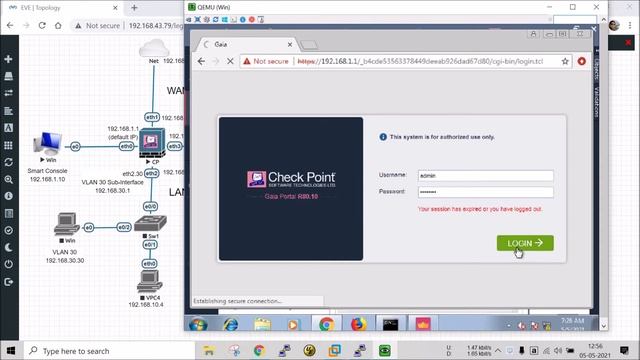Image resolution: width=640 pixels, height=360 pixels.
Task: Click the refresh icon in QEMU toolbar
Action: click(x=216, y=19)
